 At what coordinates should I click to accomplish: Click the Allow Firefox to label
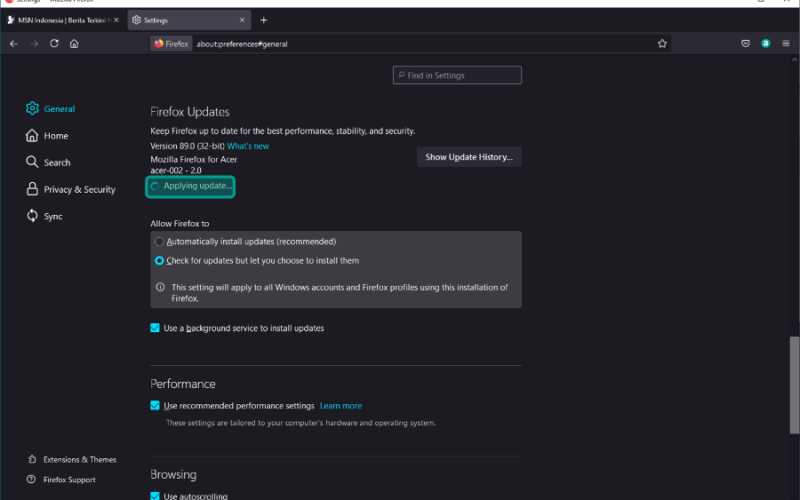click(180, 223)
